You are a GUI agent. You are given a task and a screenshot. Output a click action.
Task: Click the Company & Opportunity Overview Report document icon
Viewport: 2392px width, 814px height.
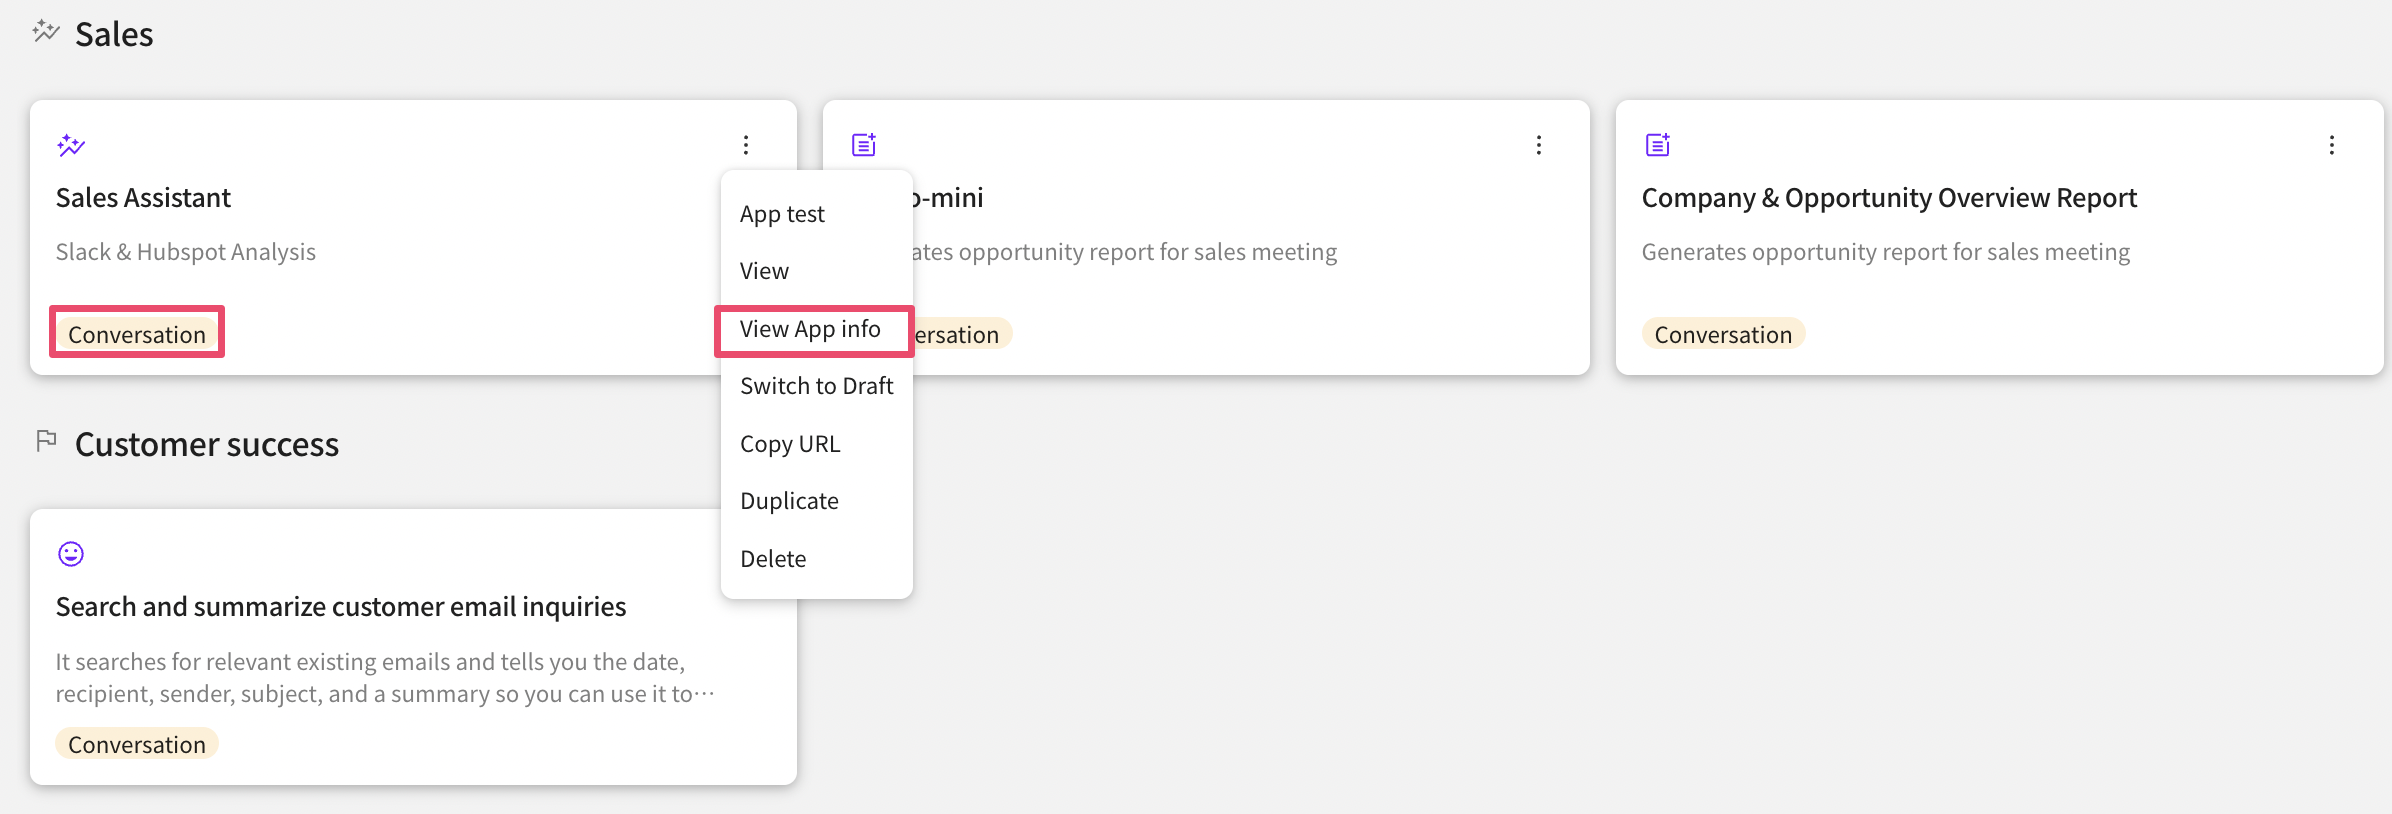point(1658,145)
